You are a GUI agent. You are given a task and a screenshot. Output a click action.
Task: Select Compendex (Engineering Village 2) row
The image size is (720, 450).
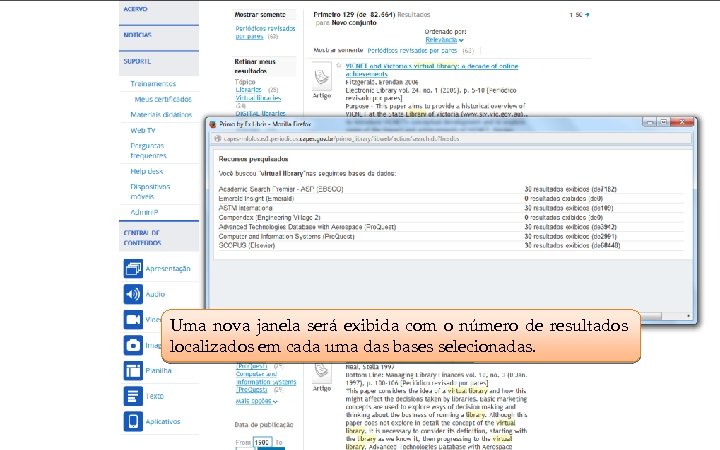pos(451,217)
